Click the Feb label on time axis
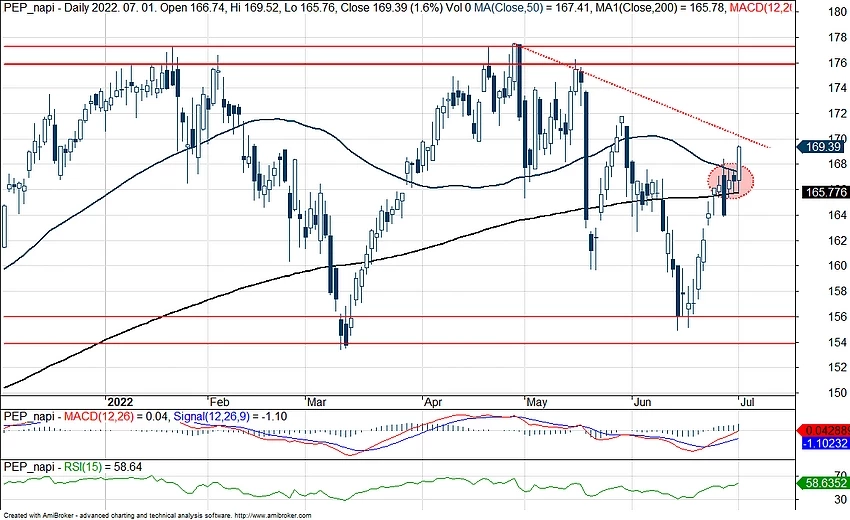Viewport: 850px width, 520px height. (x=220, y=402)
